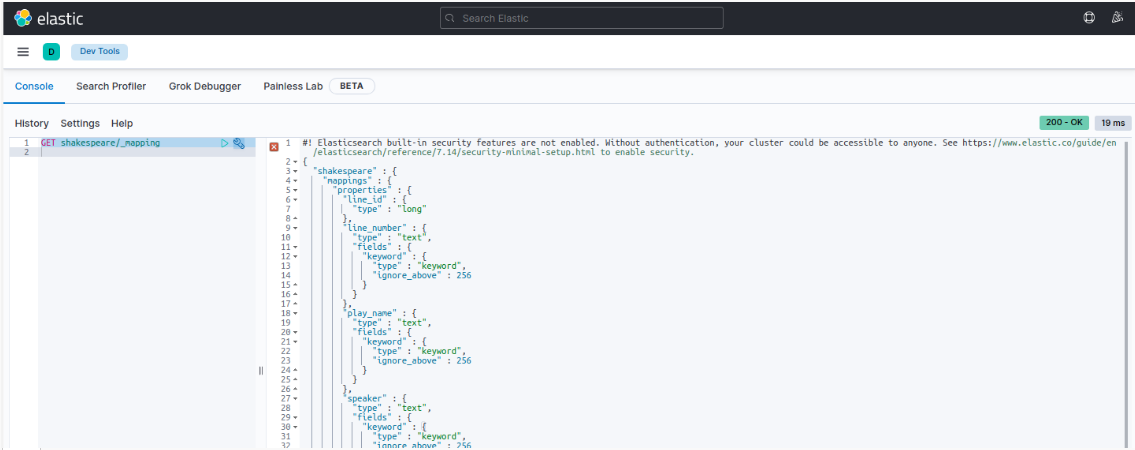1135x450 pixels.
Task: Open console History
Action: click(32, 124)
